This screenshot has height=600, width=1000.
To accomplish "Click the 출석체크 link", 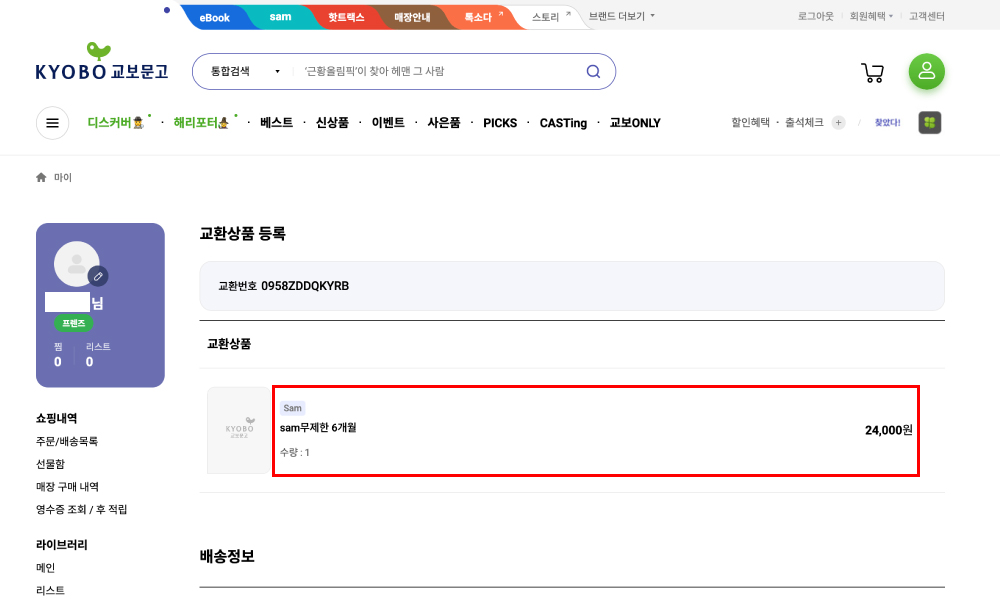I will (x=804, y=122).
